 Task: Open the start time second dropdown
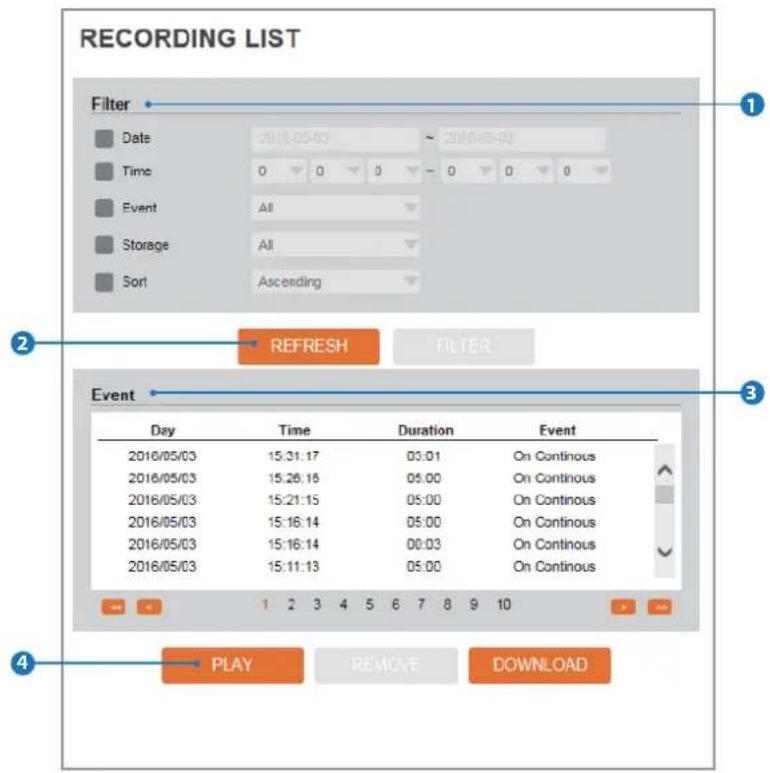click(x=395, y=171)
